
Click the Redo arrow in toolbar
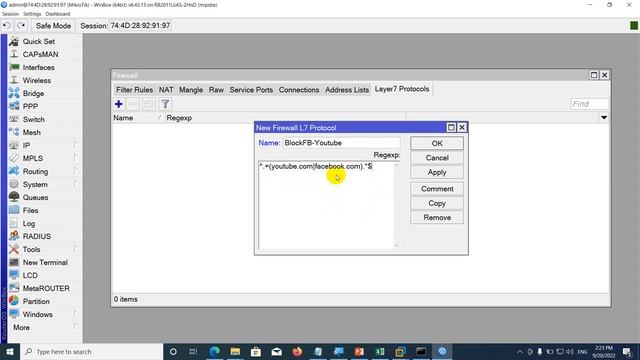point(21,25)
